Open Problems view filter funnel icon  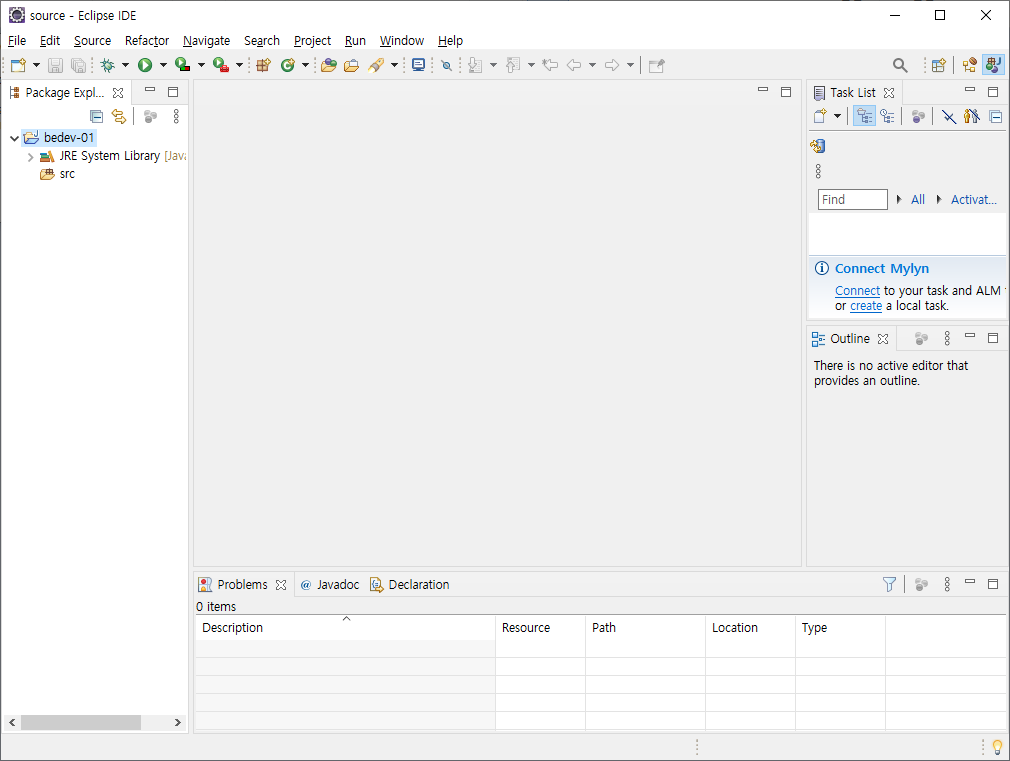point(889,584)
